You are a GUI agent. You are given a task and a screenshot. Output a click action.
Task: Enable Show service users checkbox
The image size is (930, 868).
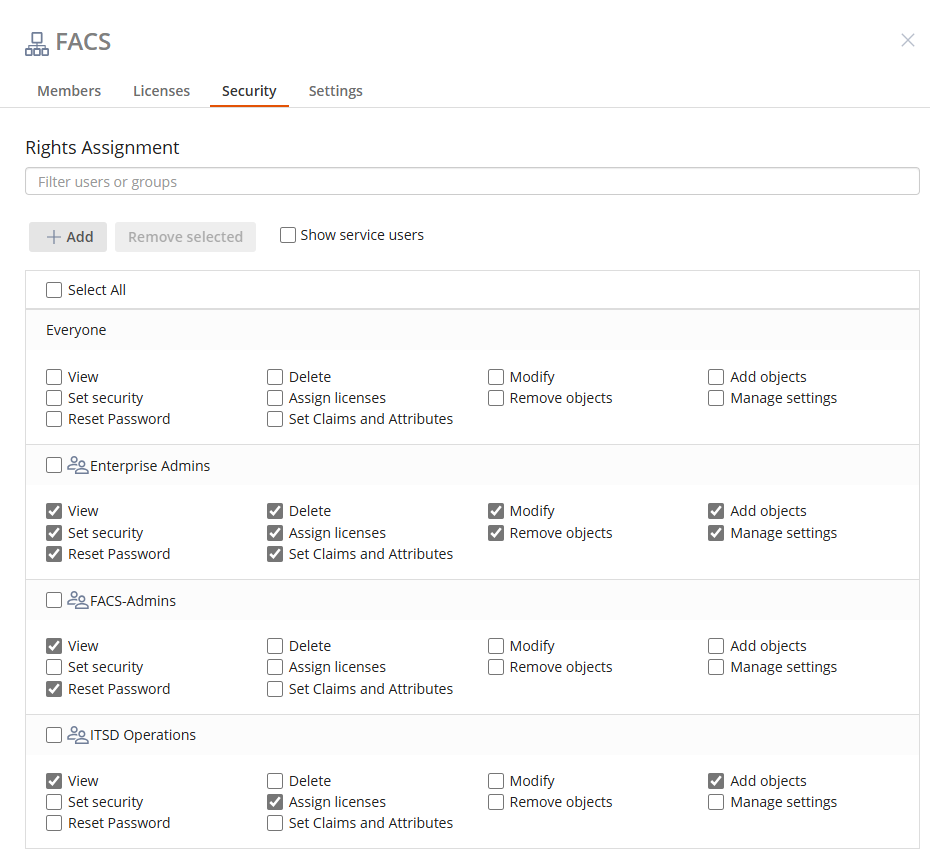click(288, 235)
